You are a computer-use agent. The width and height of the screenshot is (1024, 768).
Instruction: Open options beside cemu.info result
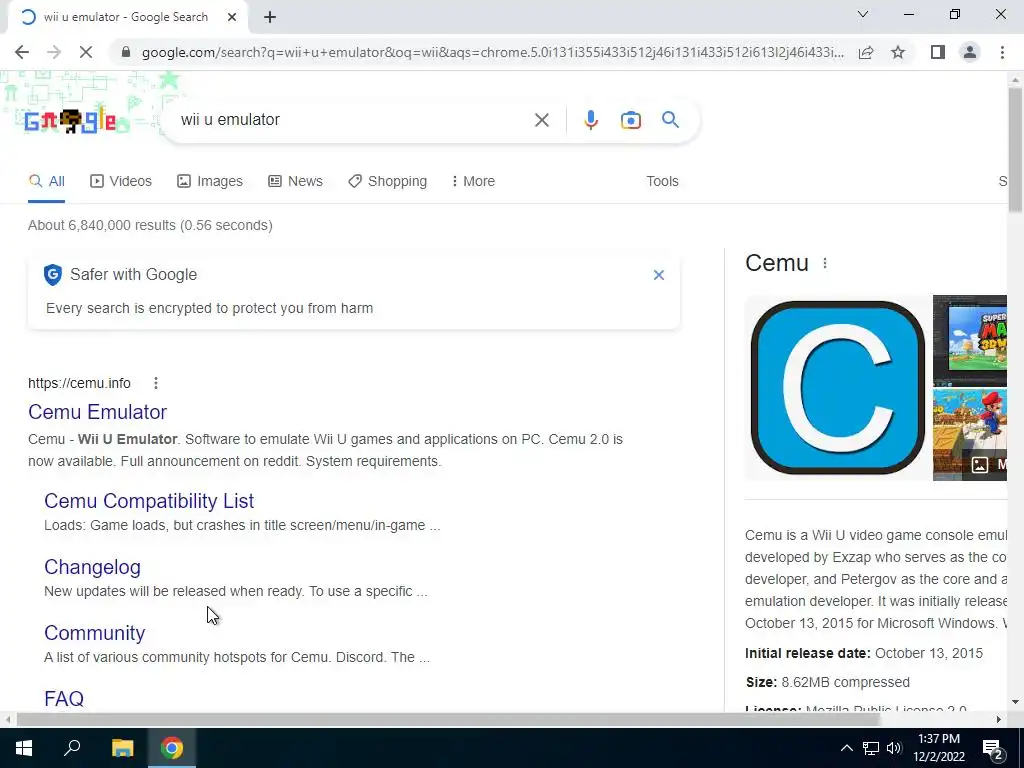coord(155,383)
